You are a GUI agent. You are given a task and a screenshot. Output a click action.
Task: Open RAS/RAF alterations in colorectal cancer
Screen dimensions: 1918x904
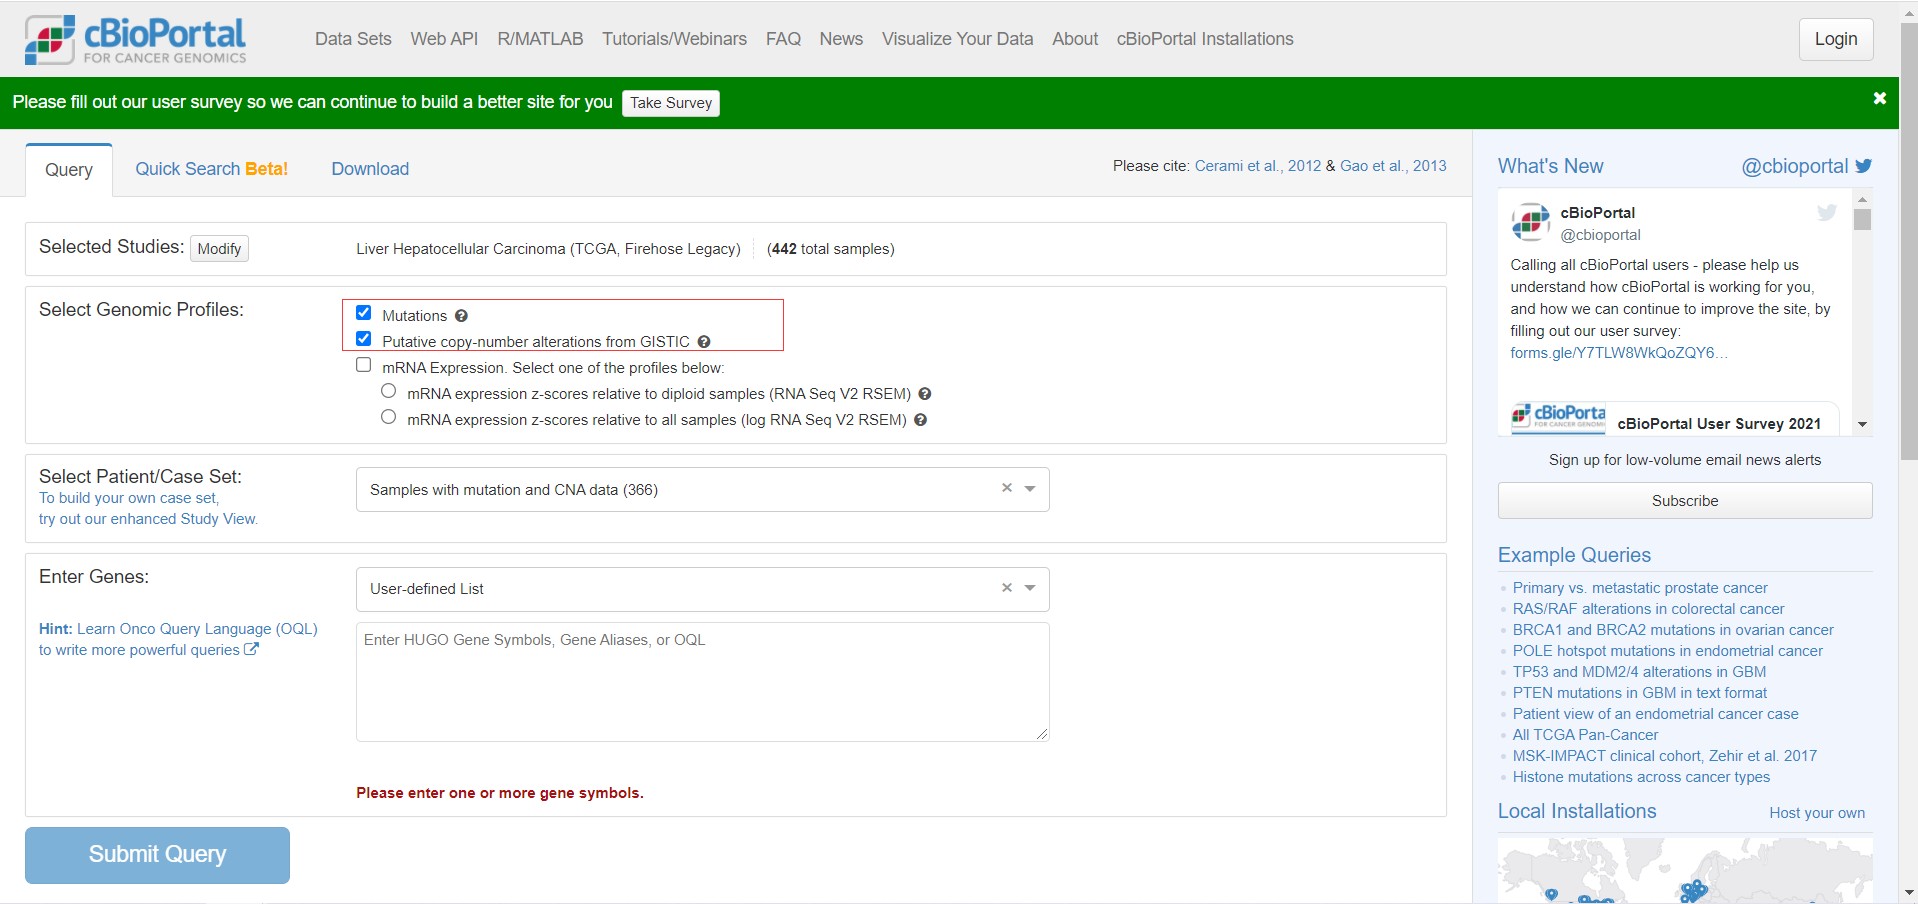click(x=1648, y=609)
